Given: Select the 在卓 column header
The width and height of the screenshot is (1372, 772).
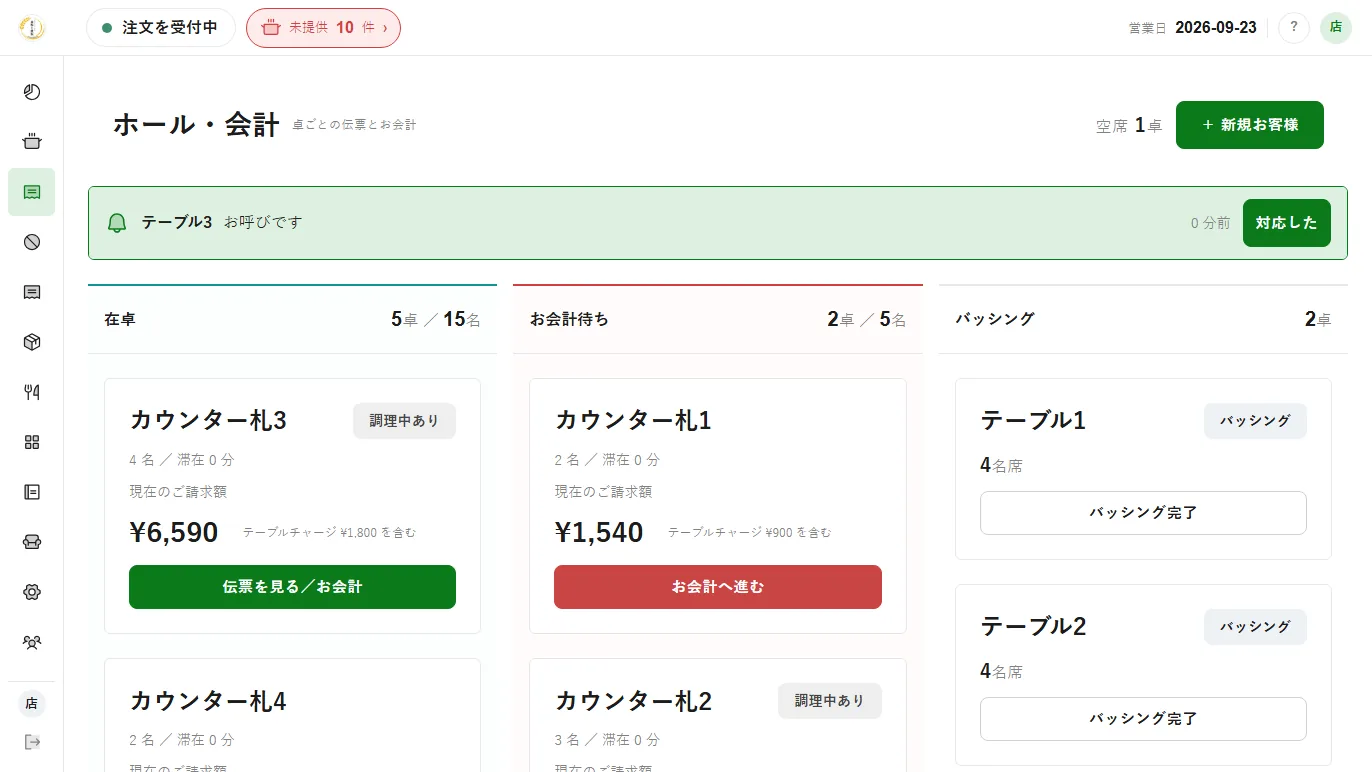Looking at the screenshot, I should 292,320.
